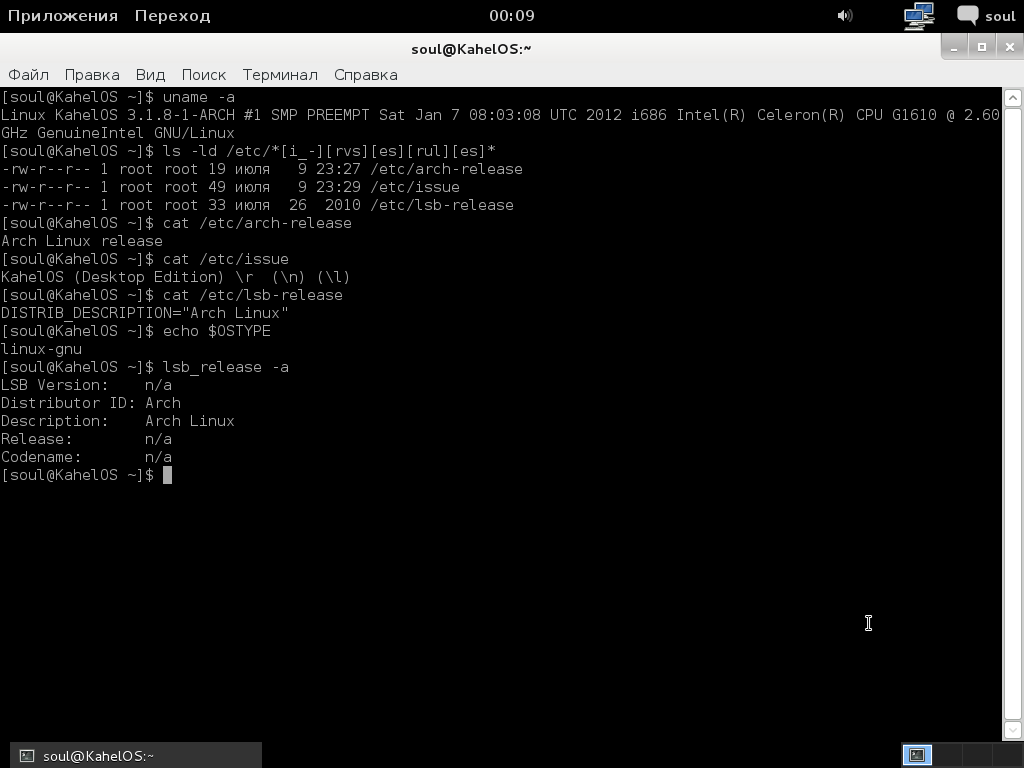1024x768 pixels.
Task: Switch to the fourth workspace in the pager
Action: tap(1006, 756)
